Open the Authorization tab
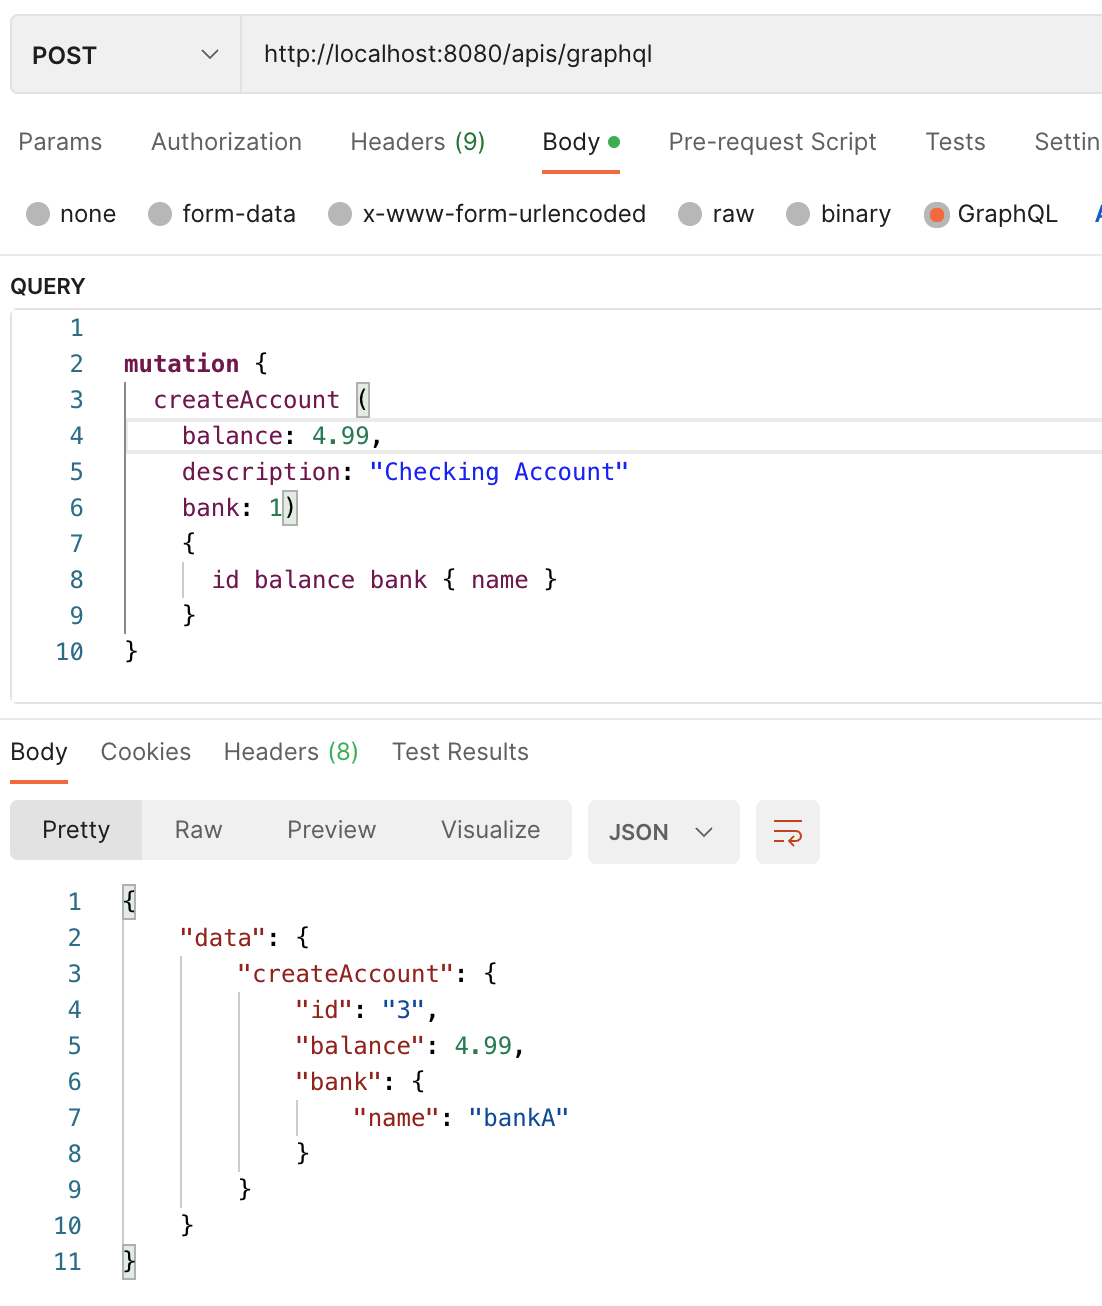The width and height of the screenshot is (1102, 1306). pos(226,142)
